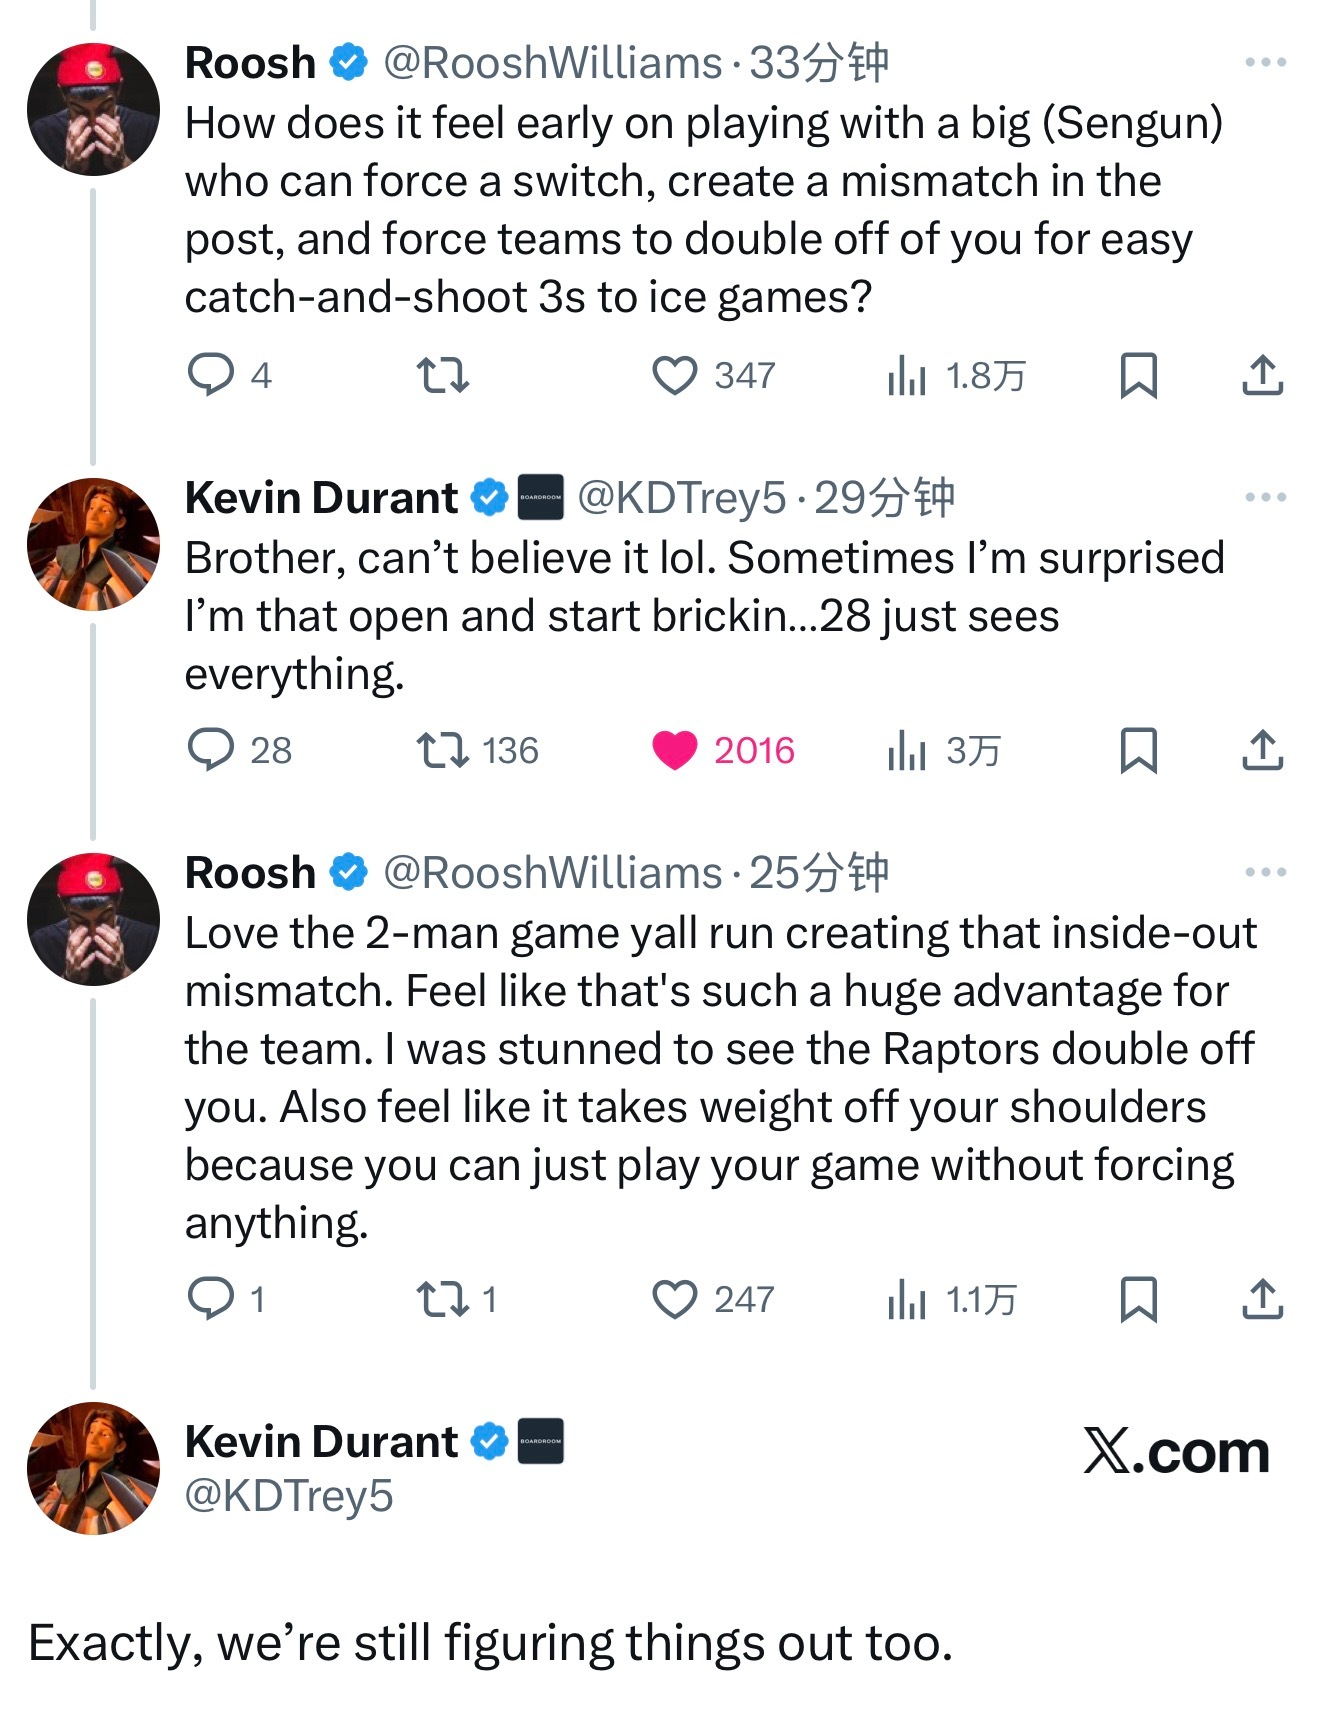Reply to Roosh's Sengun question tweet
The width and height of the screenshot is (1320, 1724).
pyautogui.click(x=211, y=376)
